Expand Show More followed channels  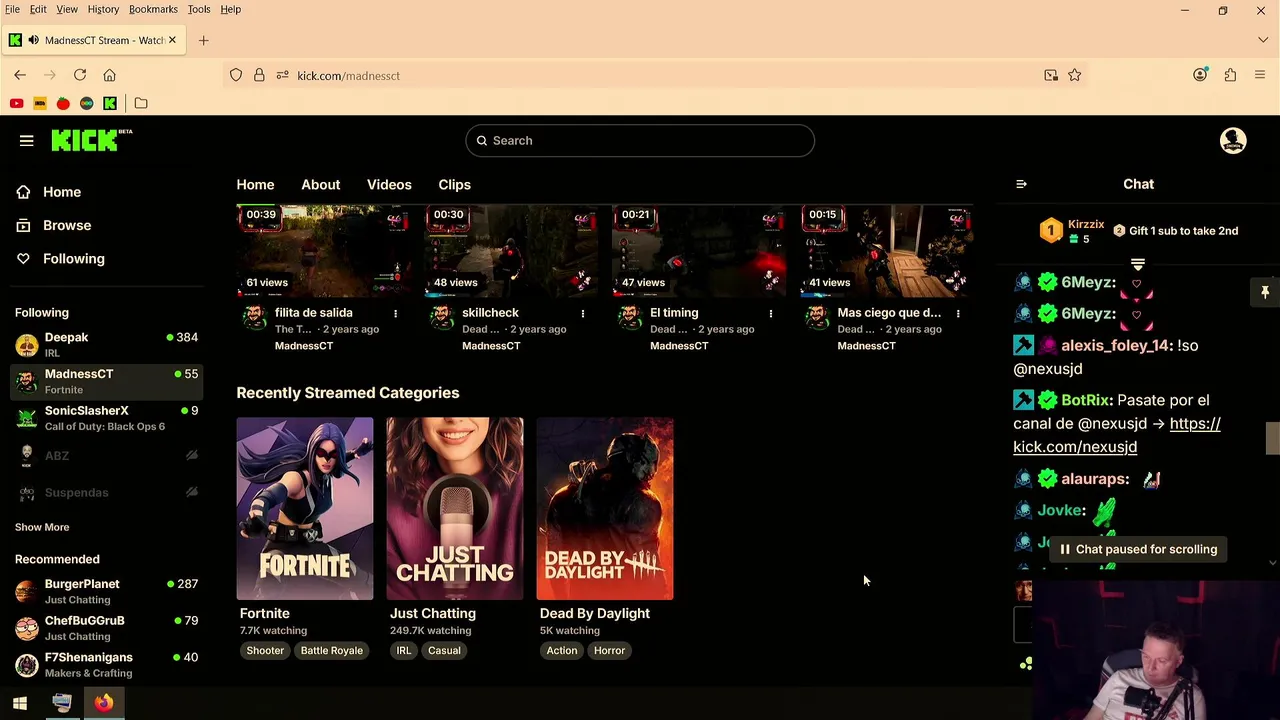(x=42, y=527)
